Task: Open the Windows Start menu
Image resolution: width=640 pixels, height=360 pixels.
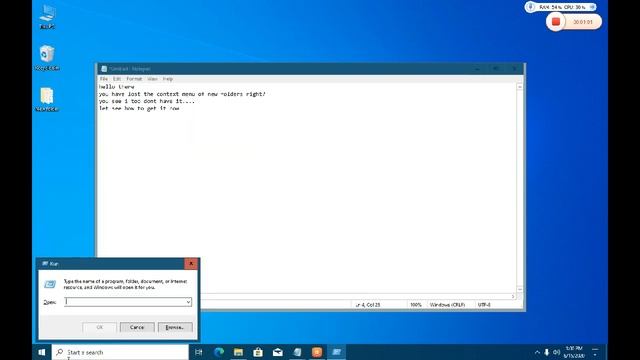Action: (42, 352)
